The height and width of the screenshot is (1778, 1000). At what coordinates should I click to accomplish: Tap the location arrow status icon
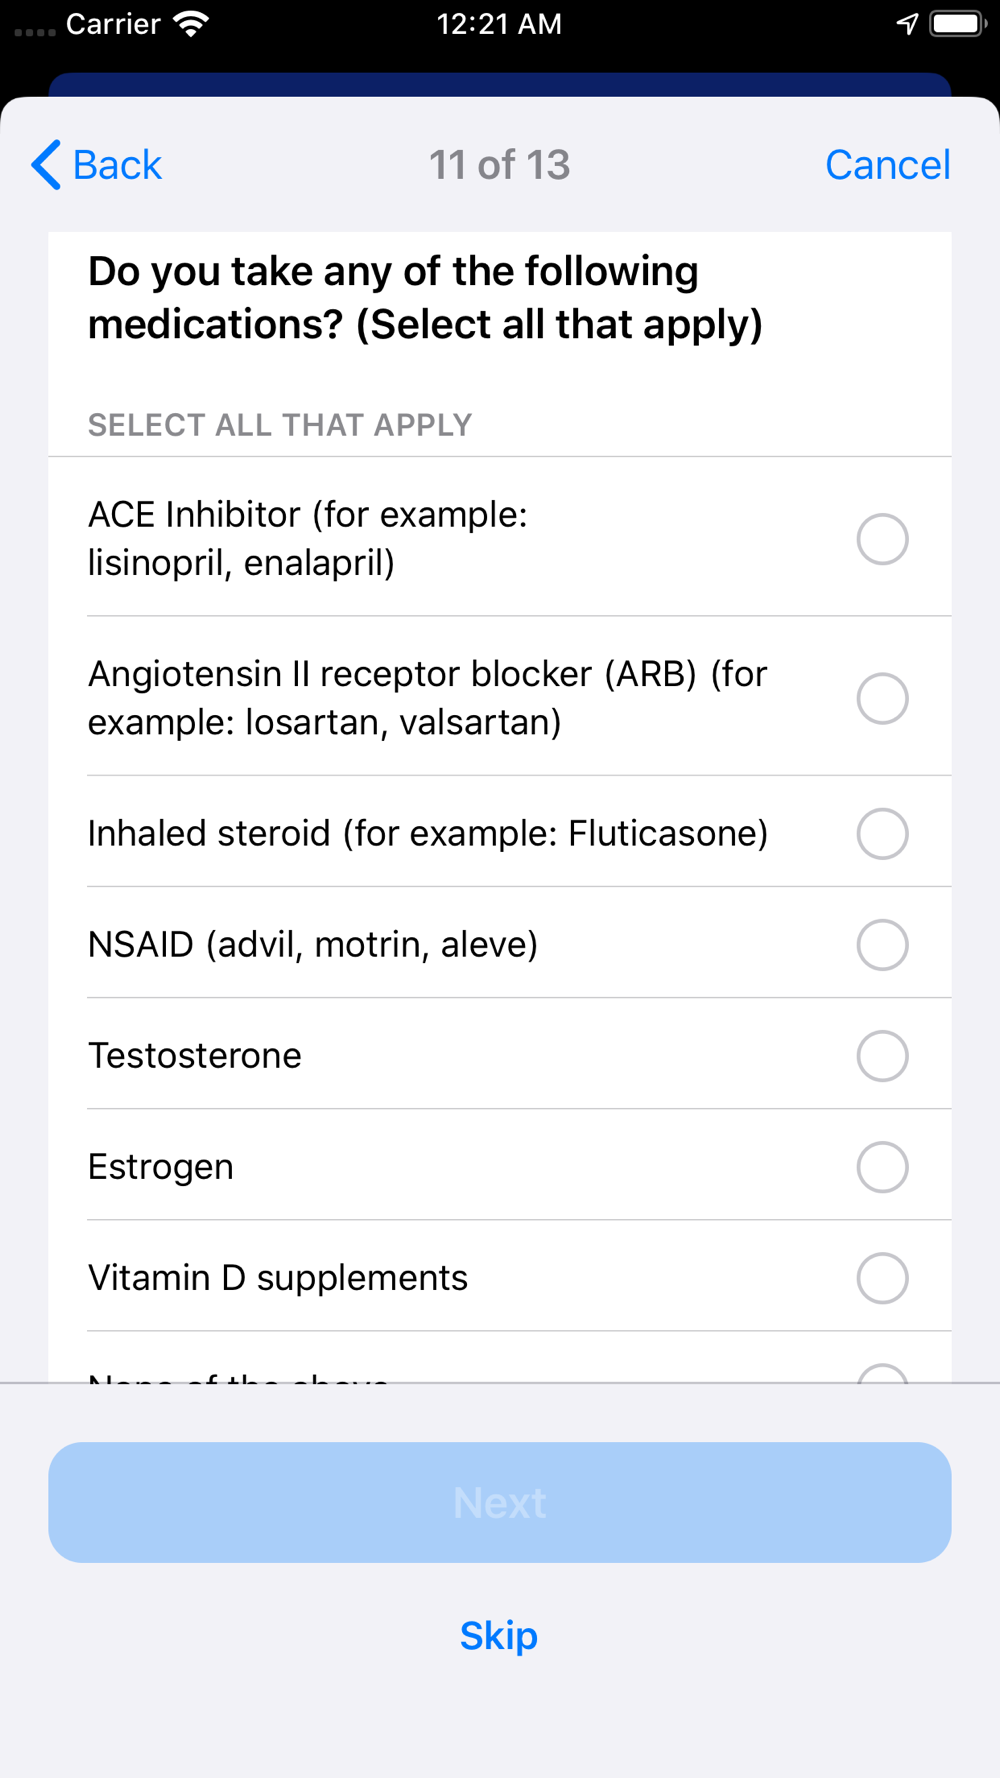(x=907, y=24)
